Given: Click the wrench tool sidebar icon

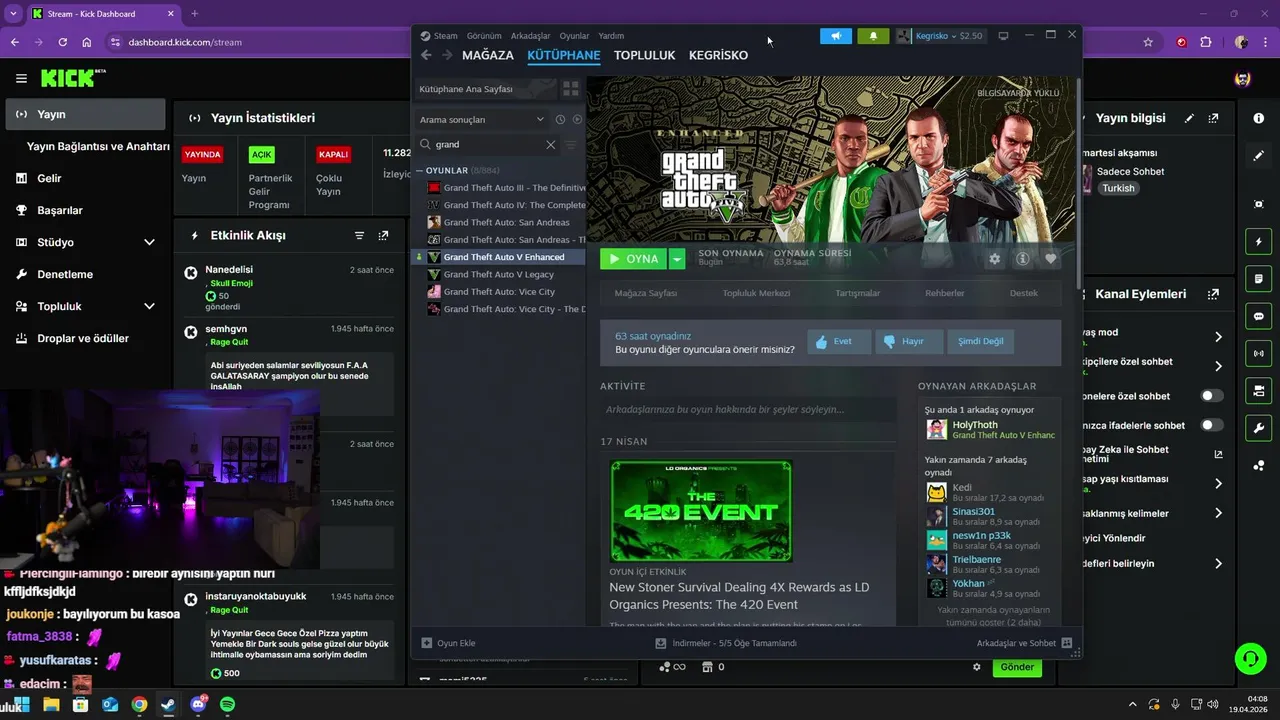Looking at the screenshot, I should click(x=1258, y=428).
